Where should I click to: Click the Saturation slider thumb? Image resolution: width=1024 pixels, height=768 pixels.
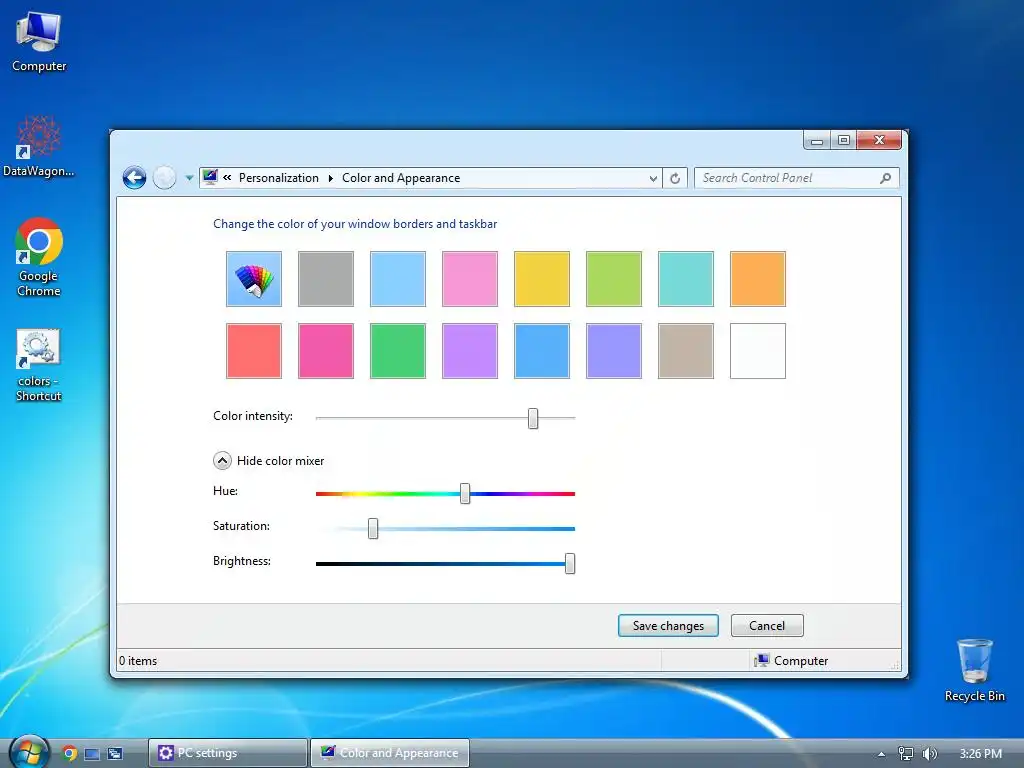pos(373,528)
